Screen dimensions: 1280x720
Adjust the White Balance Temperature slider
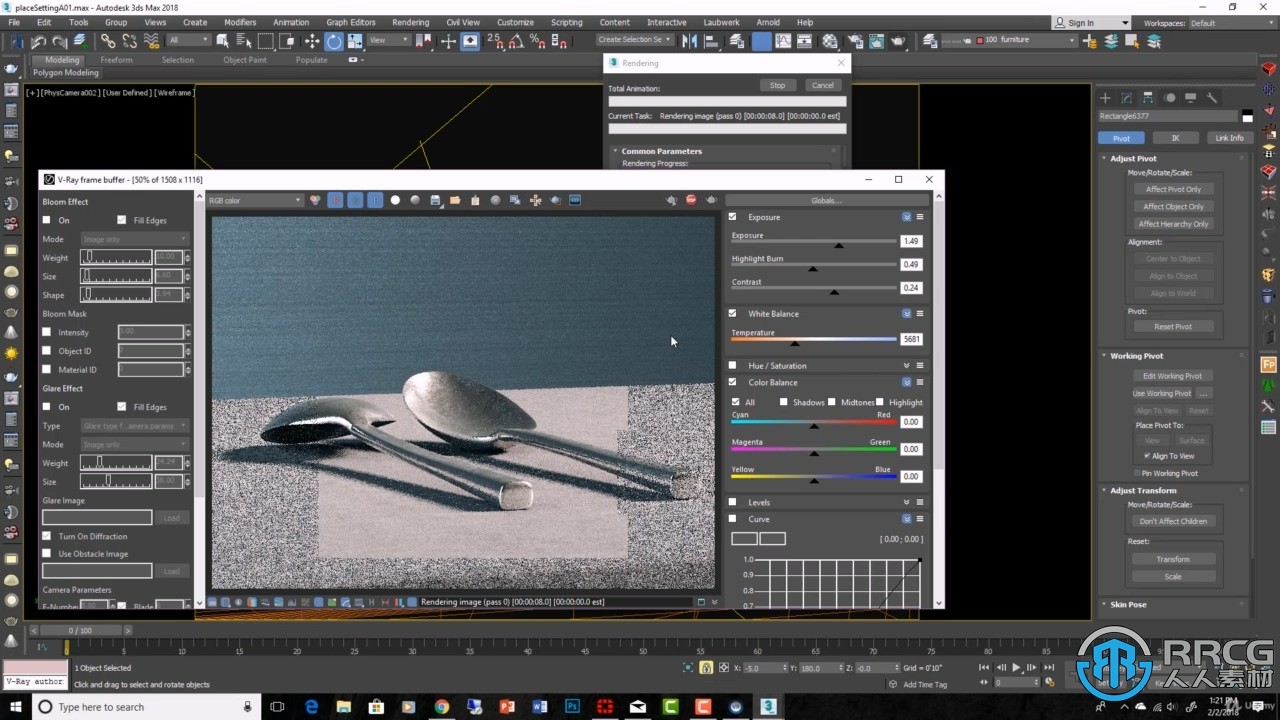click(795, 341)
